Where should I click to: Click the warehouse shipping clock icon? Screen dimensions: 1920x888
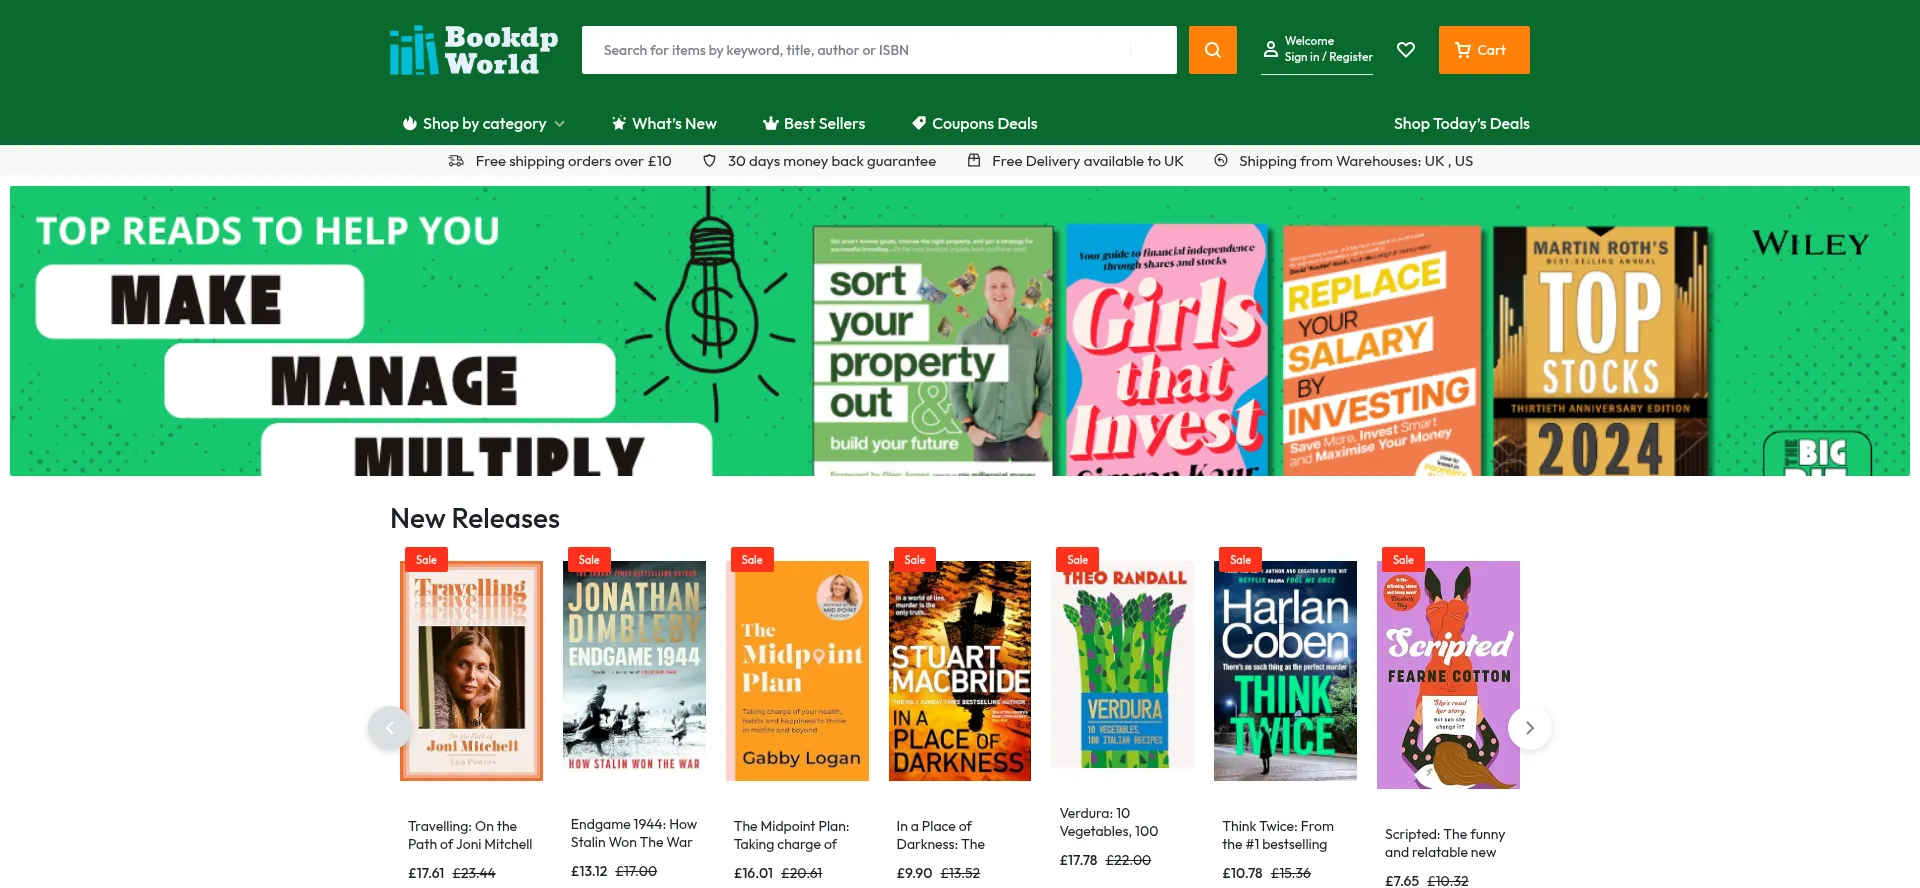coord(1220,160)
